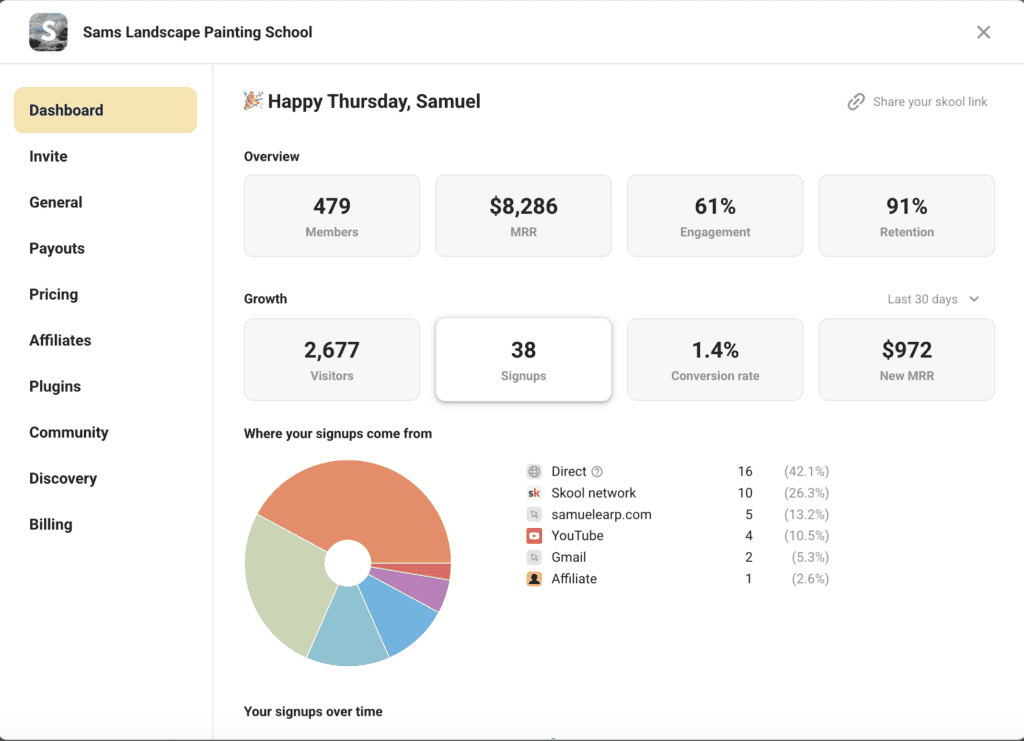
Task: Click the help question mark beside Direct
Action: [x=597, y=472]
